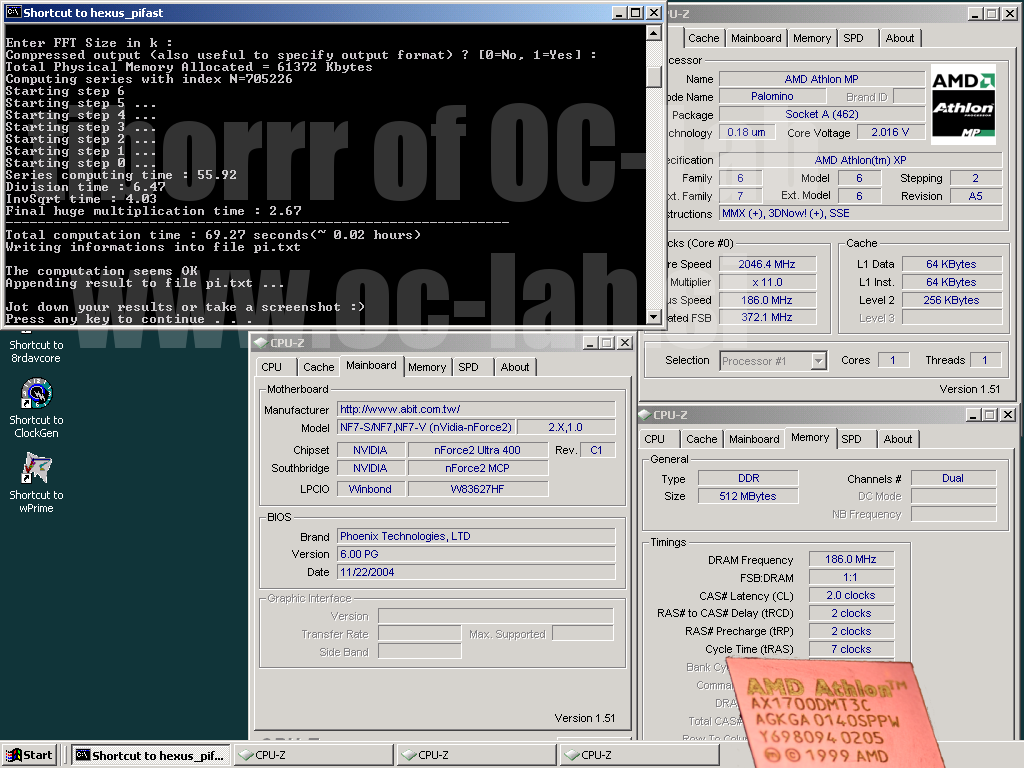Open Cache tab in top CPU-Z window
Viewport: 1024px width, 768px height.
703,38
